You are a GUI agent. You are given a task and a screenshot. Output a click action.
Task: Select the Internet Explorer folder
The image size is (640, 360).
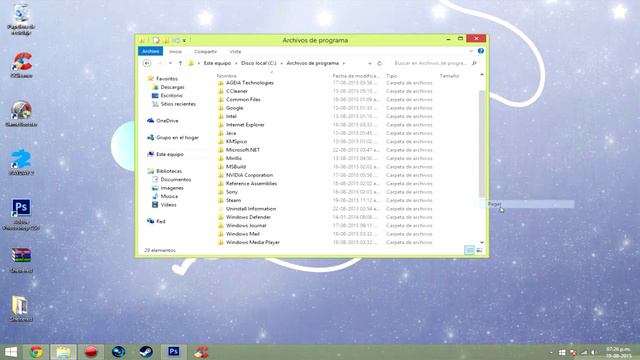(x=245, y=125)
